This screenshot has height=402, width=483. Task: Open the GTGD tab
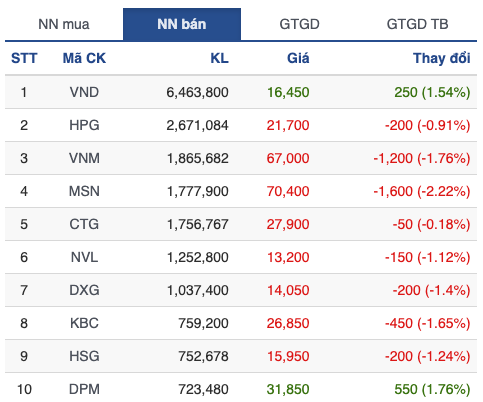click(299, 24)
